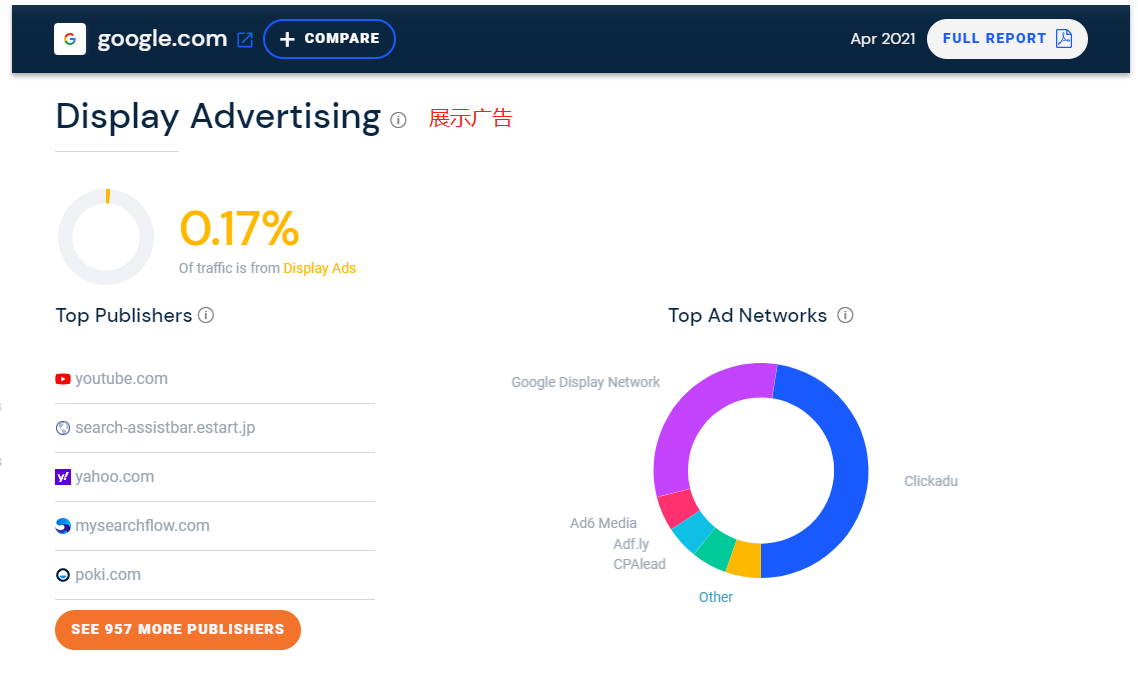Click SEE 957 MORE PUBLISHERS

click(177, 630)
